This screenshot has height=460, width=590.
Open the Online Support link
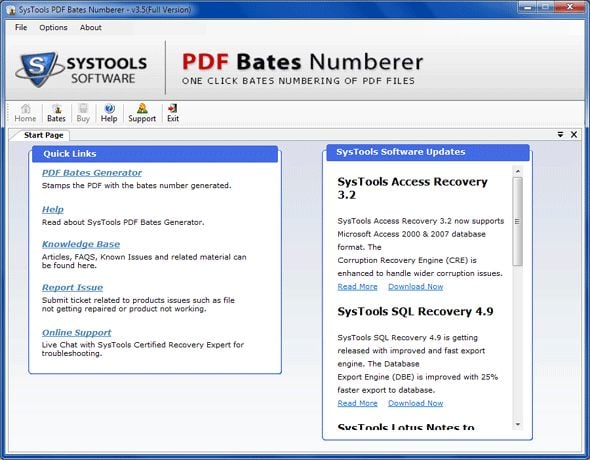(x=76, y=332)
